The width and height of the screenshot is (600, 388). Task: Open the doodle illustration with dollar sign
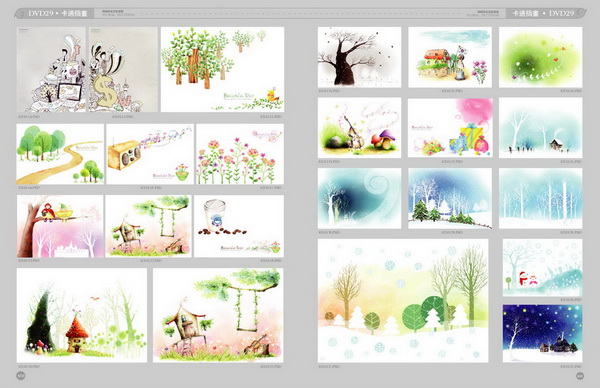(x=123, y=69)
